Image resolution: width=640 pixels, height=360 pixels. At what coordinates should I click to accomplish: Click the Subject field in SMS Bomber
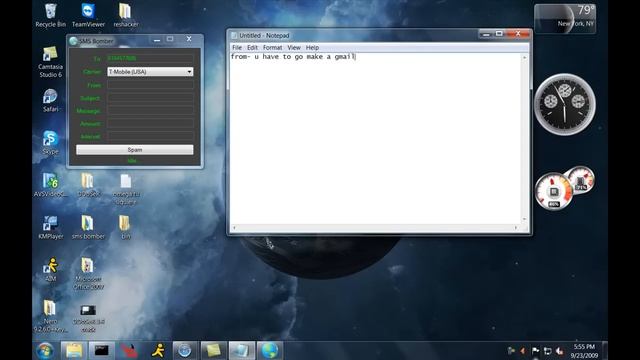(x=150, y=98)
